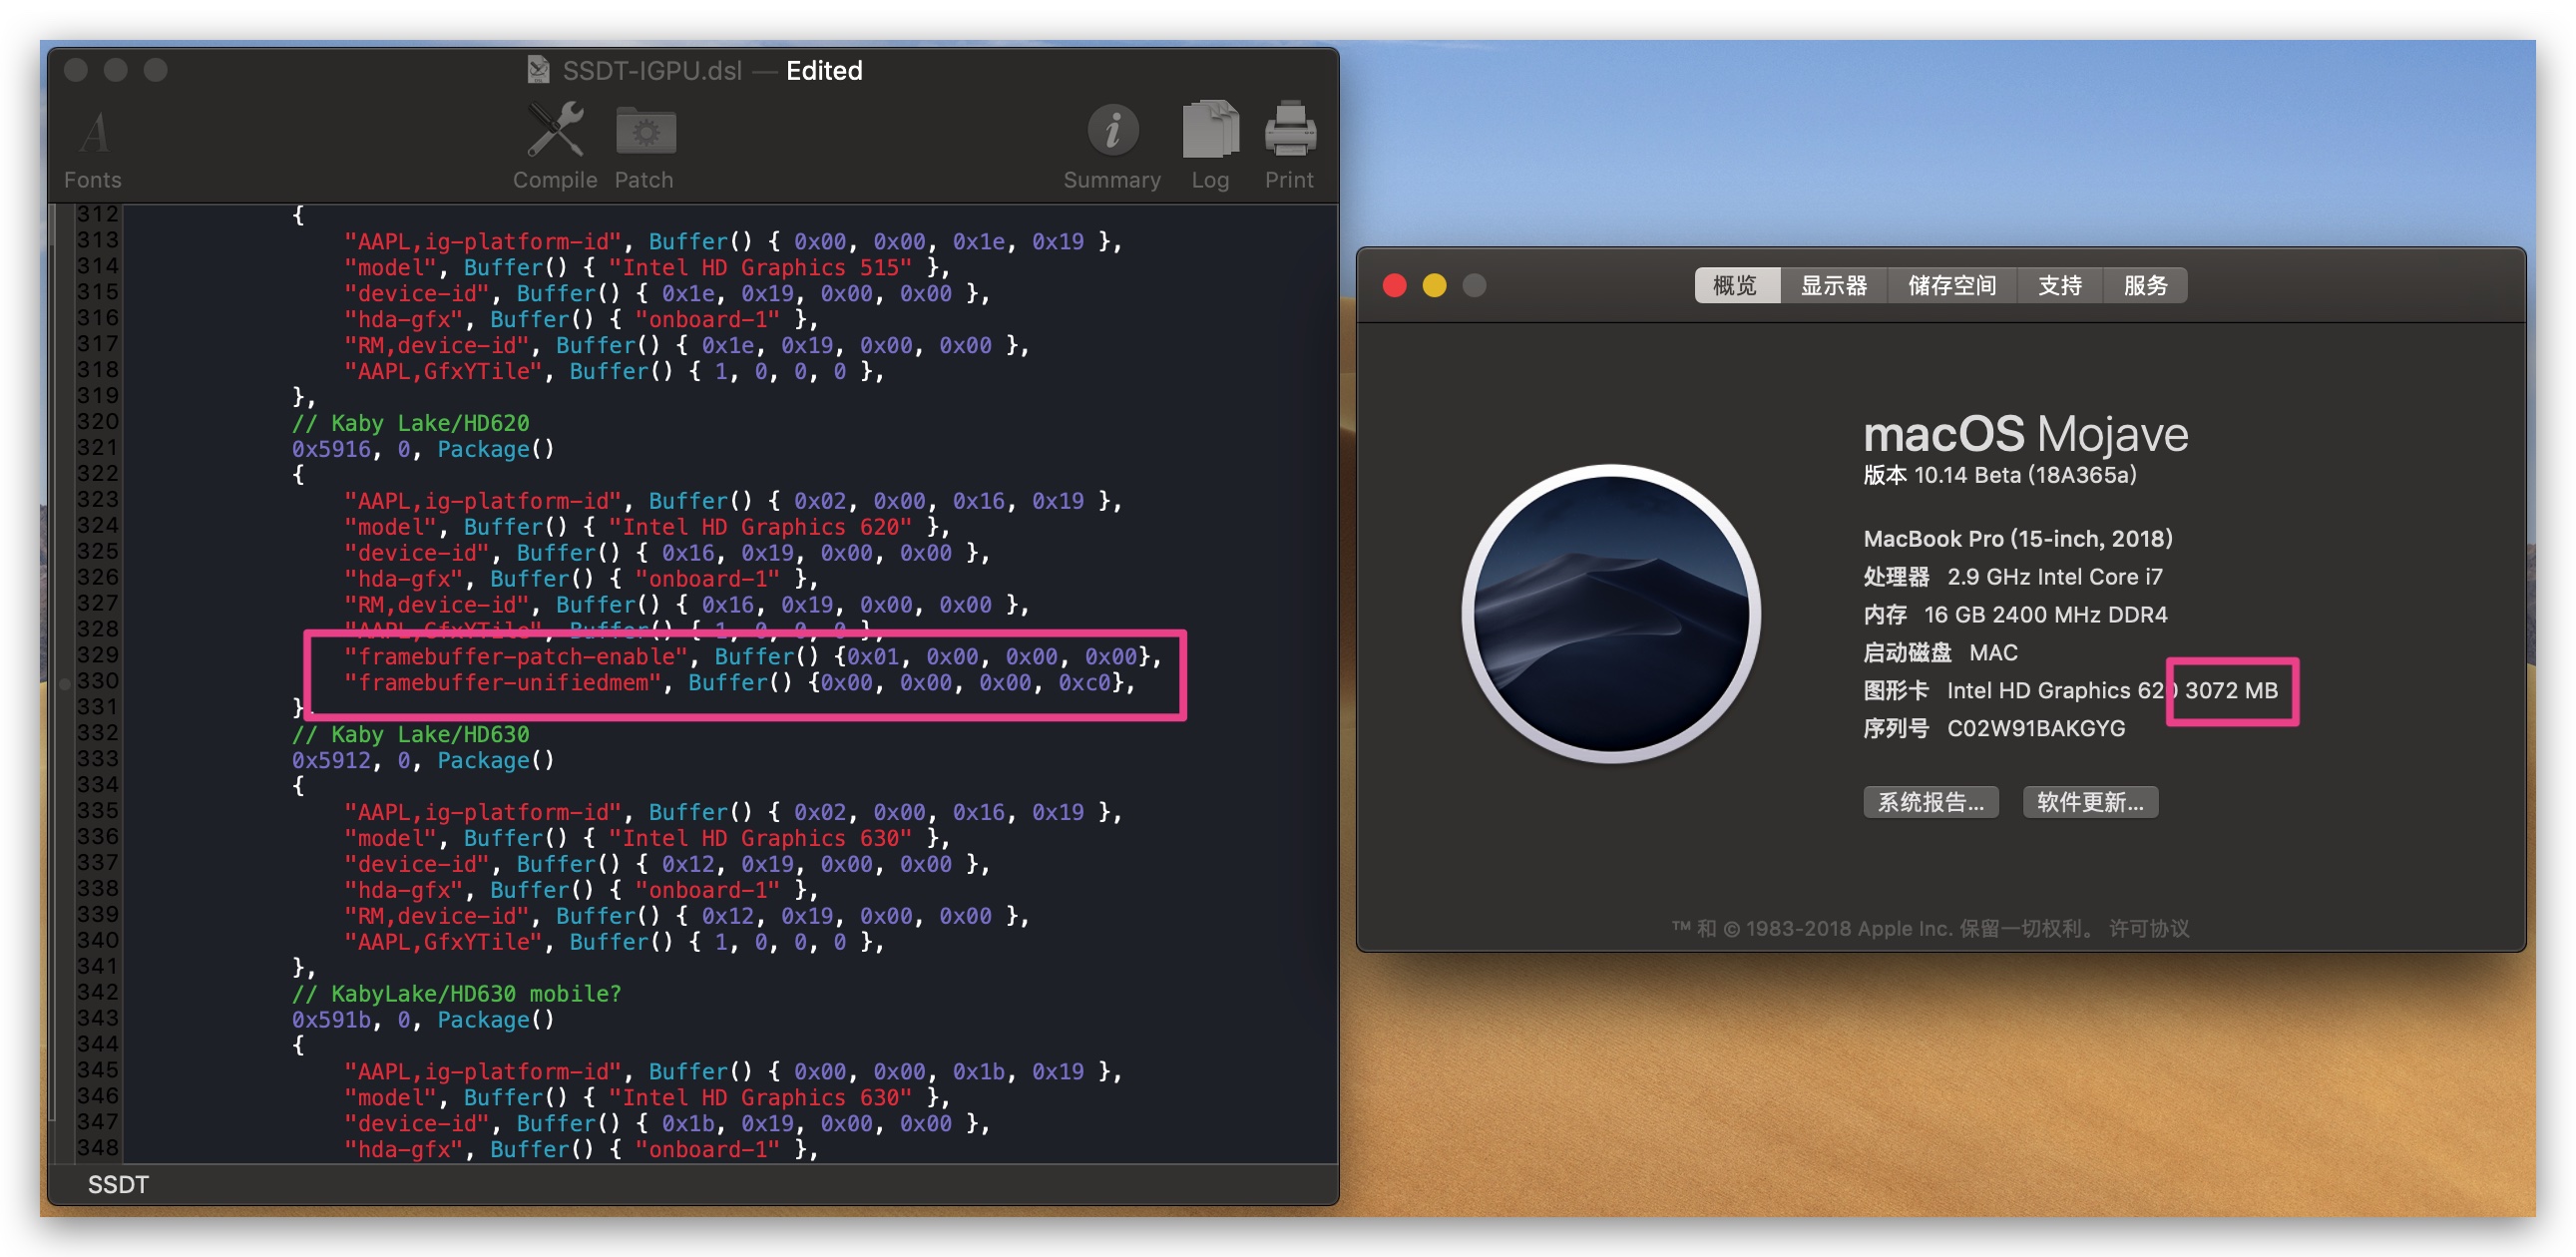Click "Intel HD Graphics 620" model string

click(761, 527)
